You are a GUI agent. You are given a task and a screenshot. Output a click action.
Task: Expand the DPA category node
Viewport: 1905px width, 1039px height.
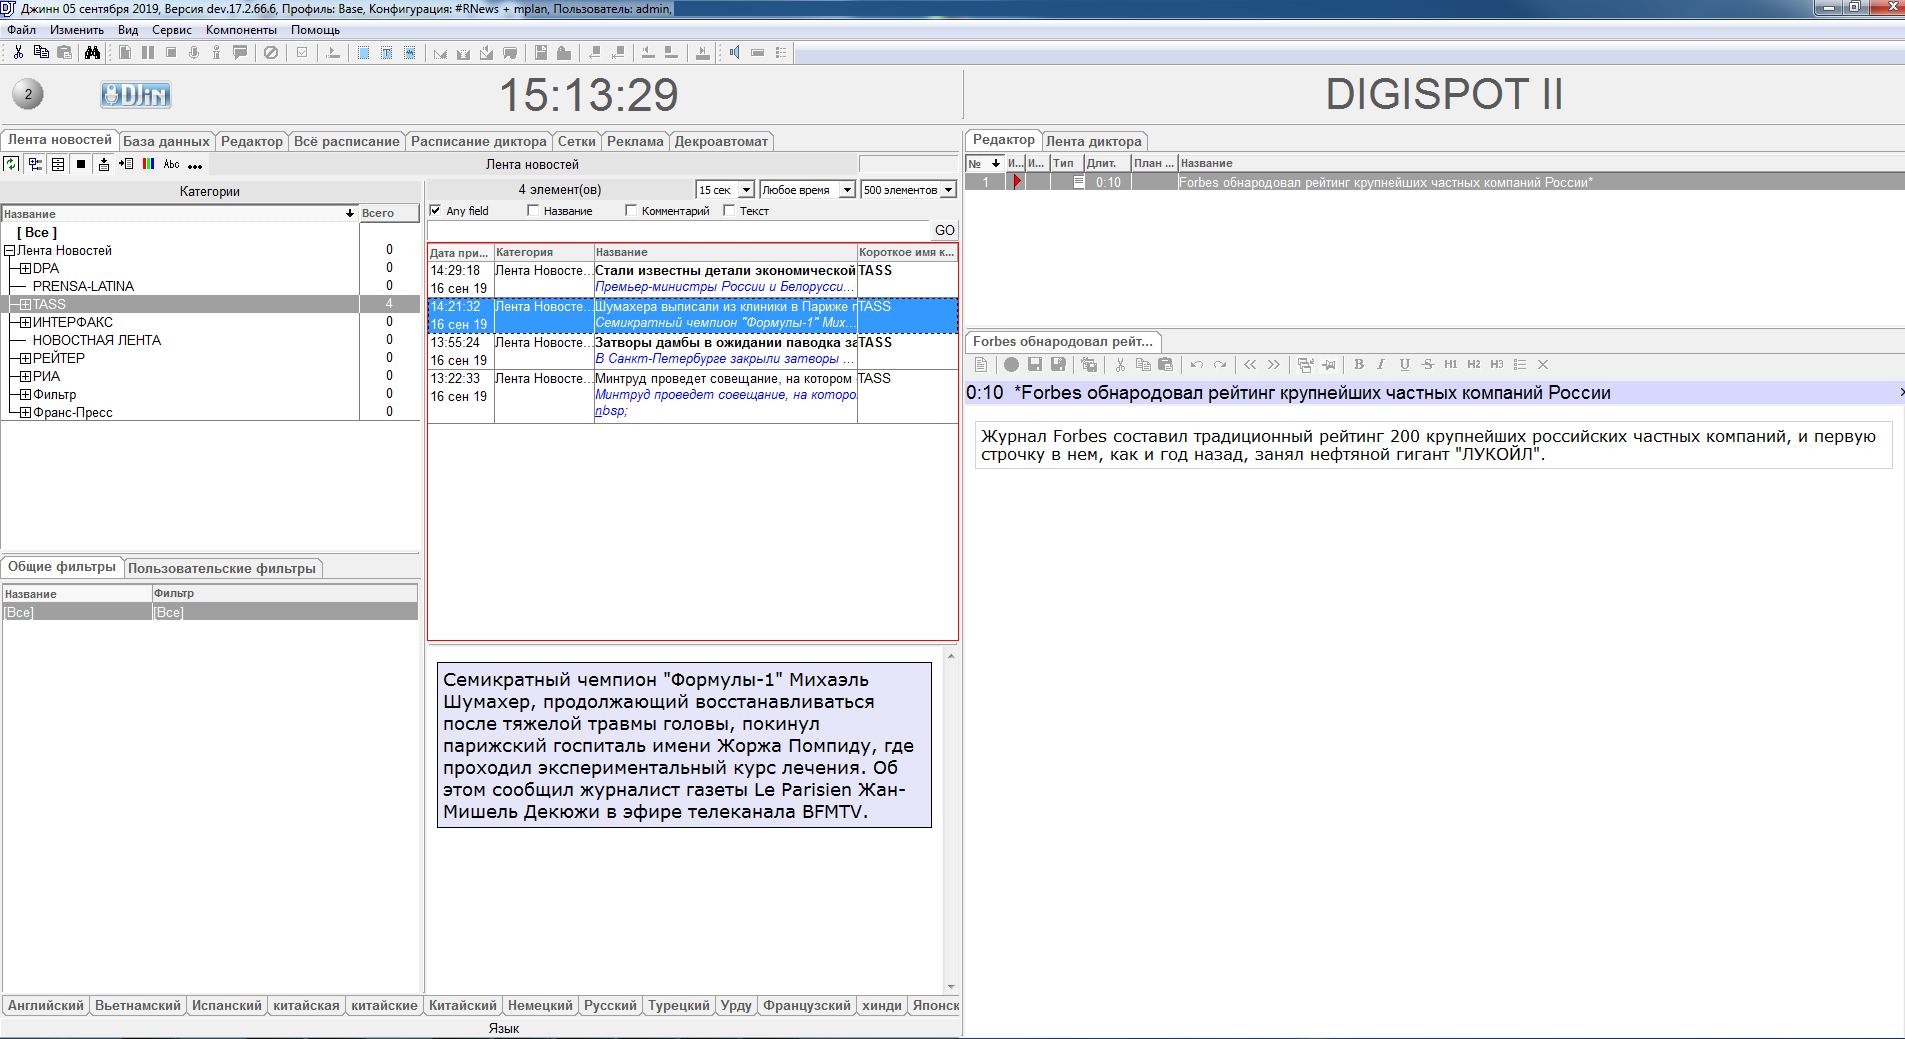25,269
